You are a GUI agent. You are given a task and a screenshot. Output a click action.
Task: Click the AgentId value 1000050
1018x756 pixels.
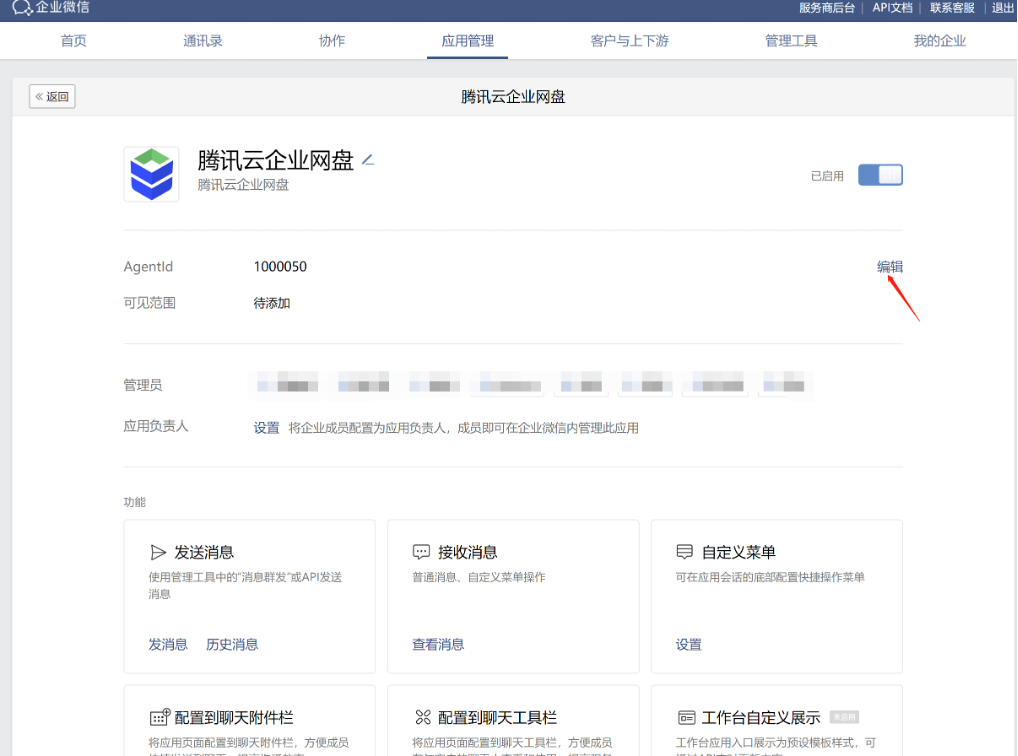tap(280, 266)
